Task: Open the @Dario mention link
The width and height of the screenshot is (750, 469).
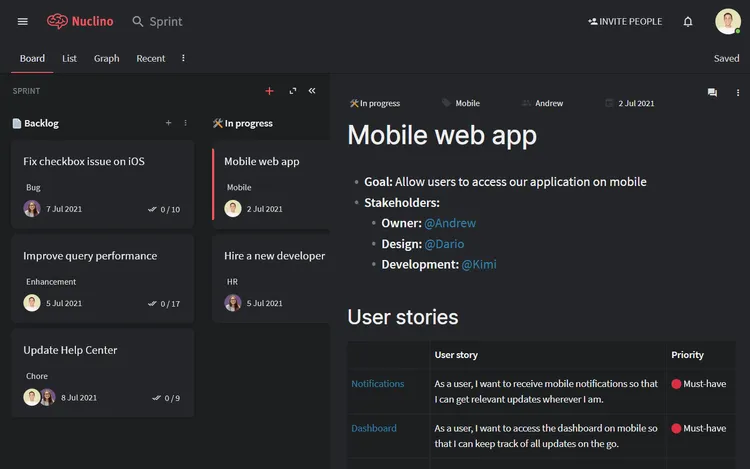Action: (444, 244)
